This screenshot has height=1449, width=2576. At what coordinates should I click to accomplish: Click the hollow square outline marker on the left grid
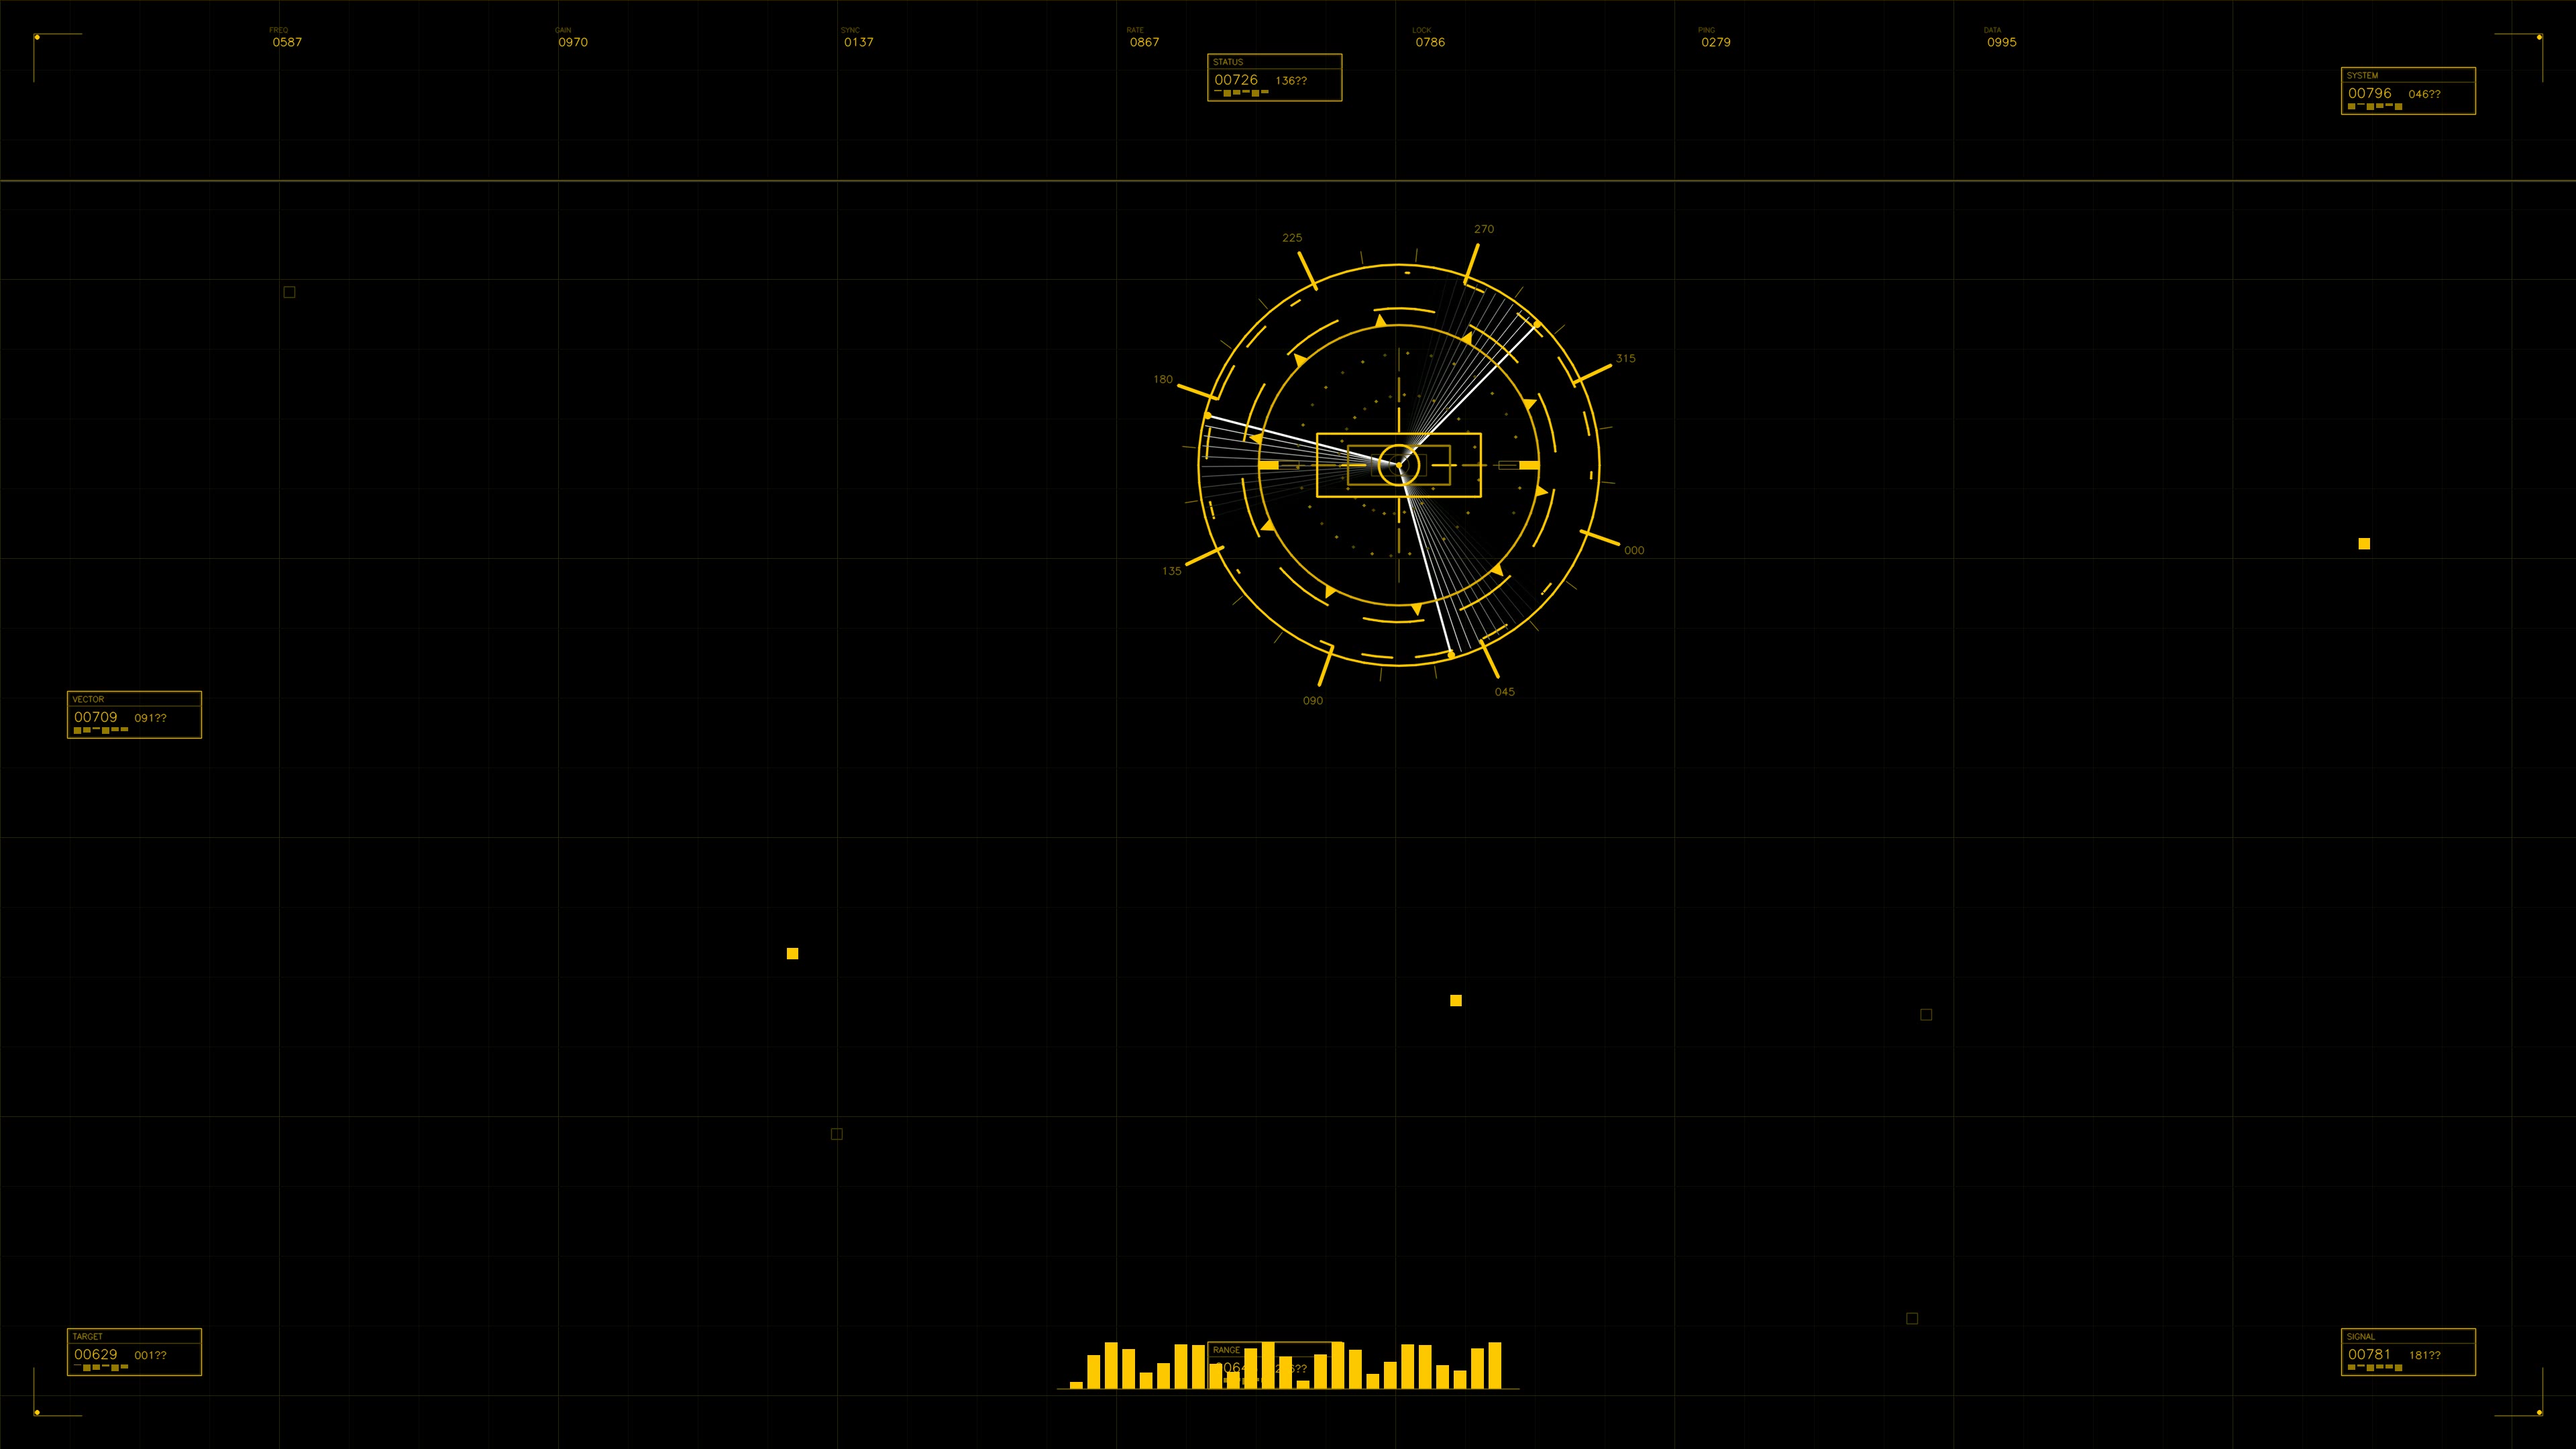click(289, 291)
